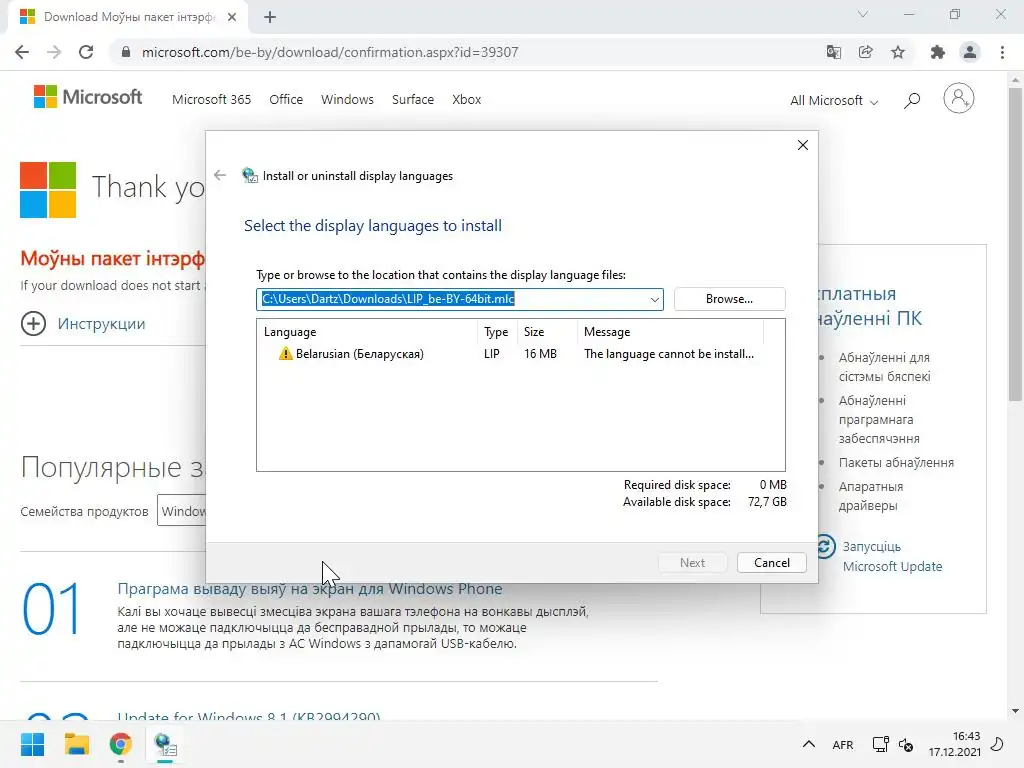Share this page icon in address bar
1024x768 pixels.
[866, 52]
